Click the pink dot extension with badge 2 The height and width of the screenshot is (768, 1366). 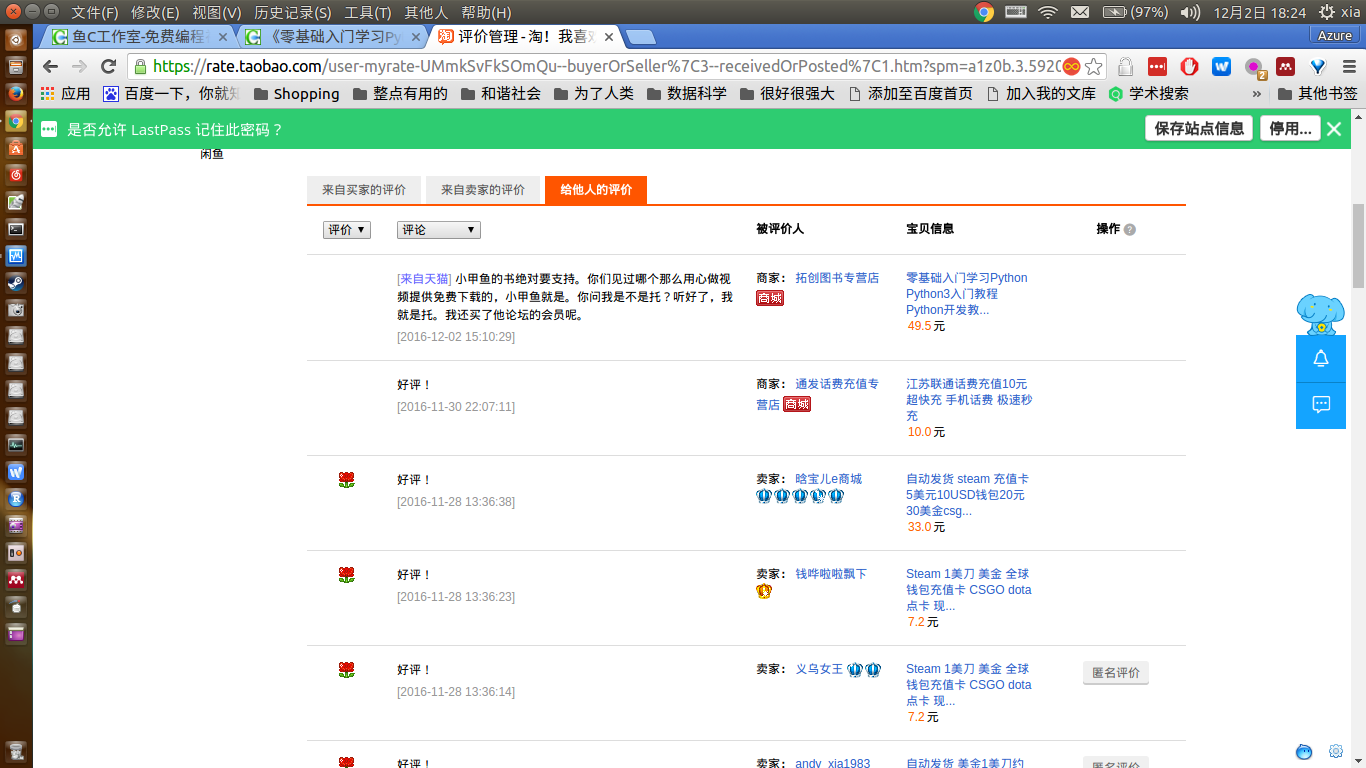pos(1254,67)
